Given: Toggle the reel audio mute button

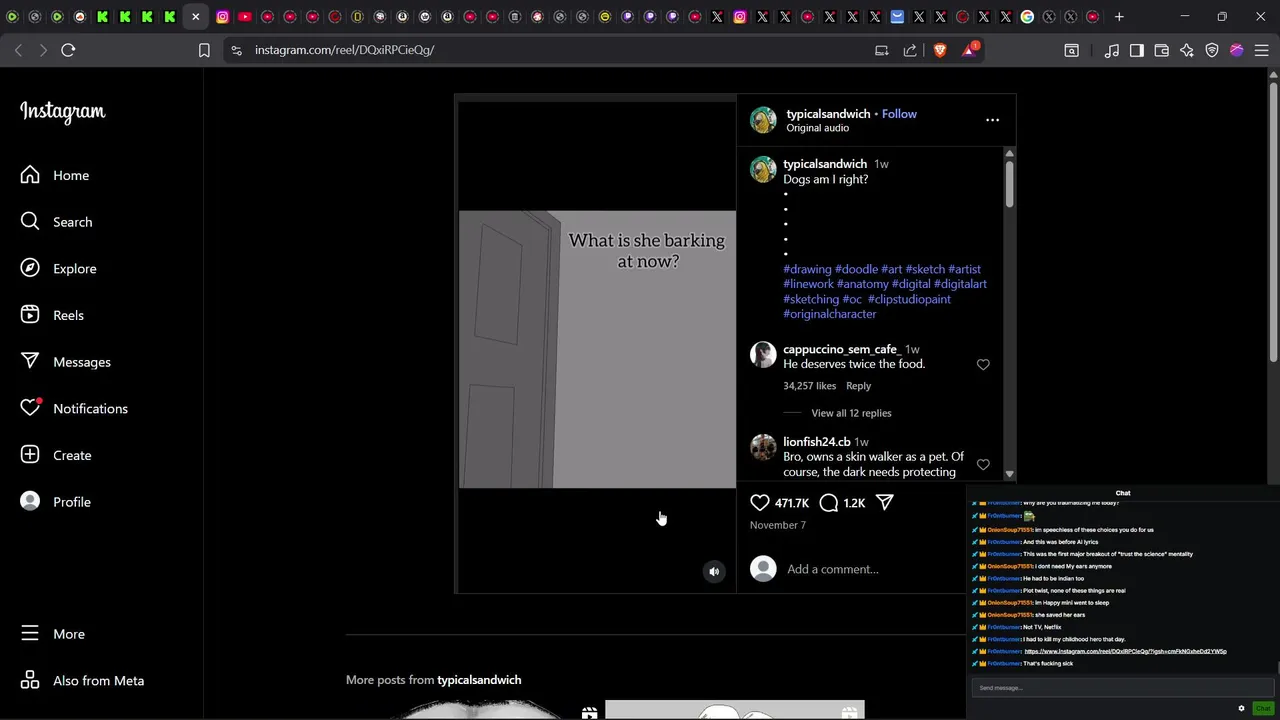Looking at the screenshot, I should pos(714,571).
